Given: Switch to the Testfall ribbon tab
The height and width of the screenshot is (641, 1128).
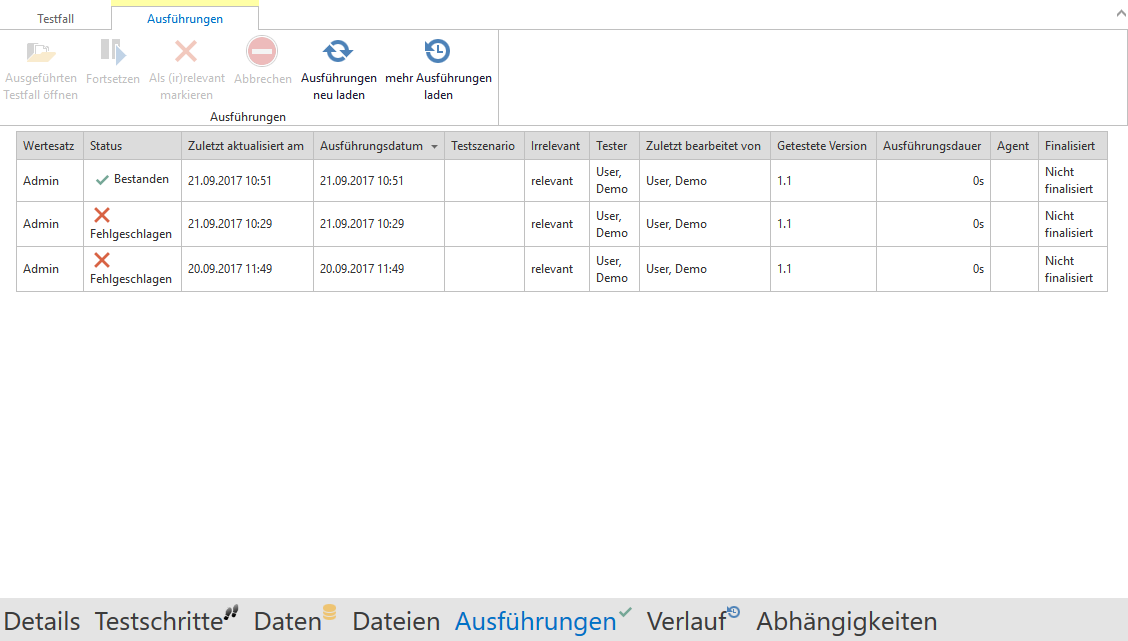Looking at the screenshot, I should pyautogui.click(x=55, y=19).
